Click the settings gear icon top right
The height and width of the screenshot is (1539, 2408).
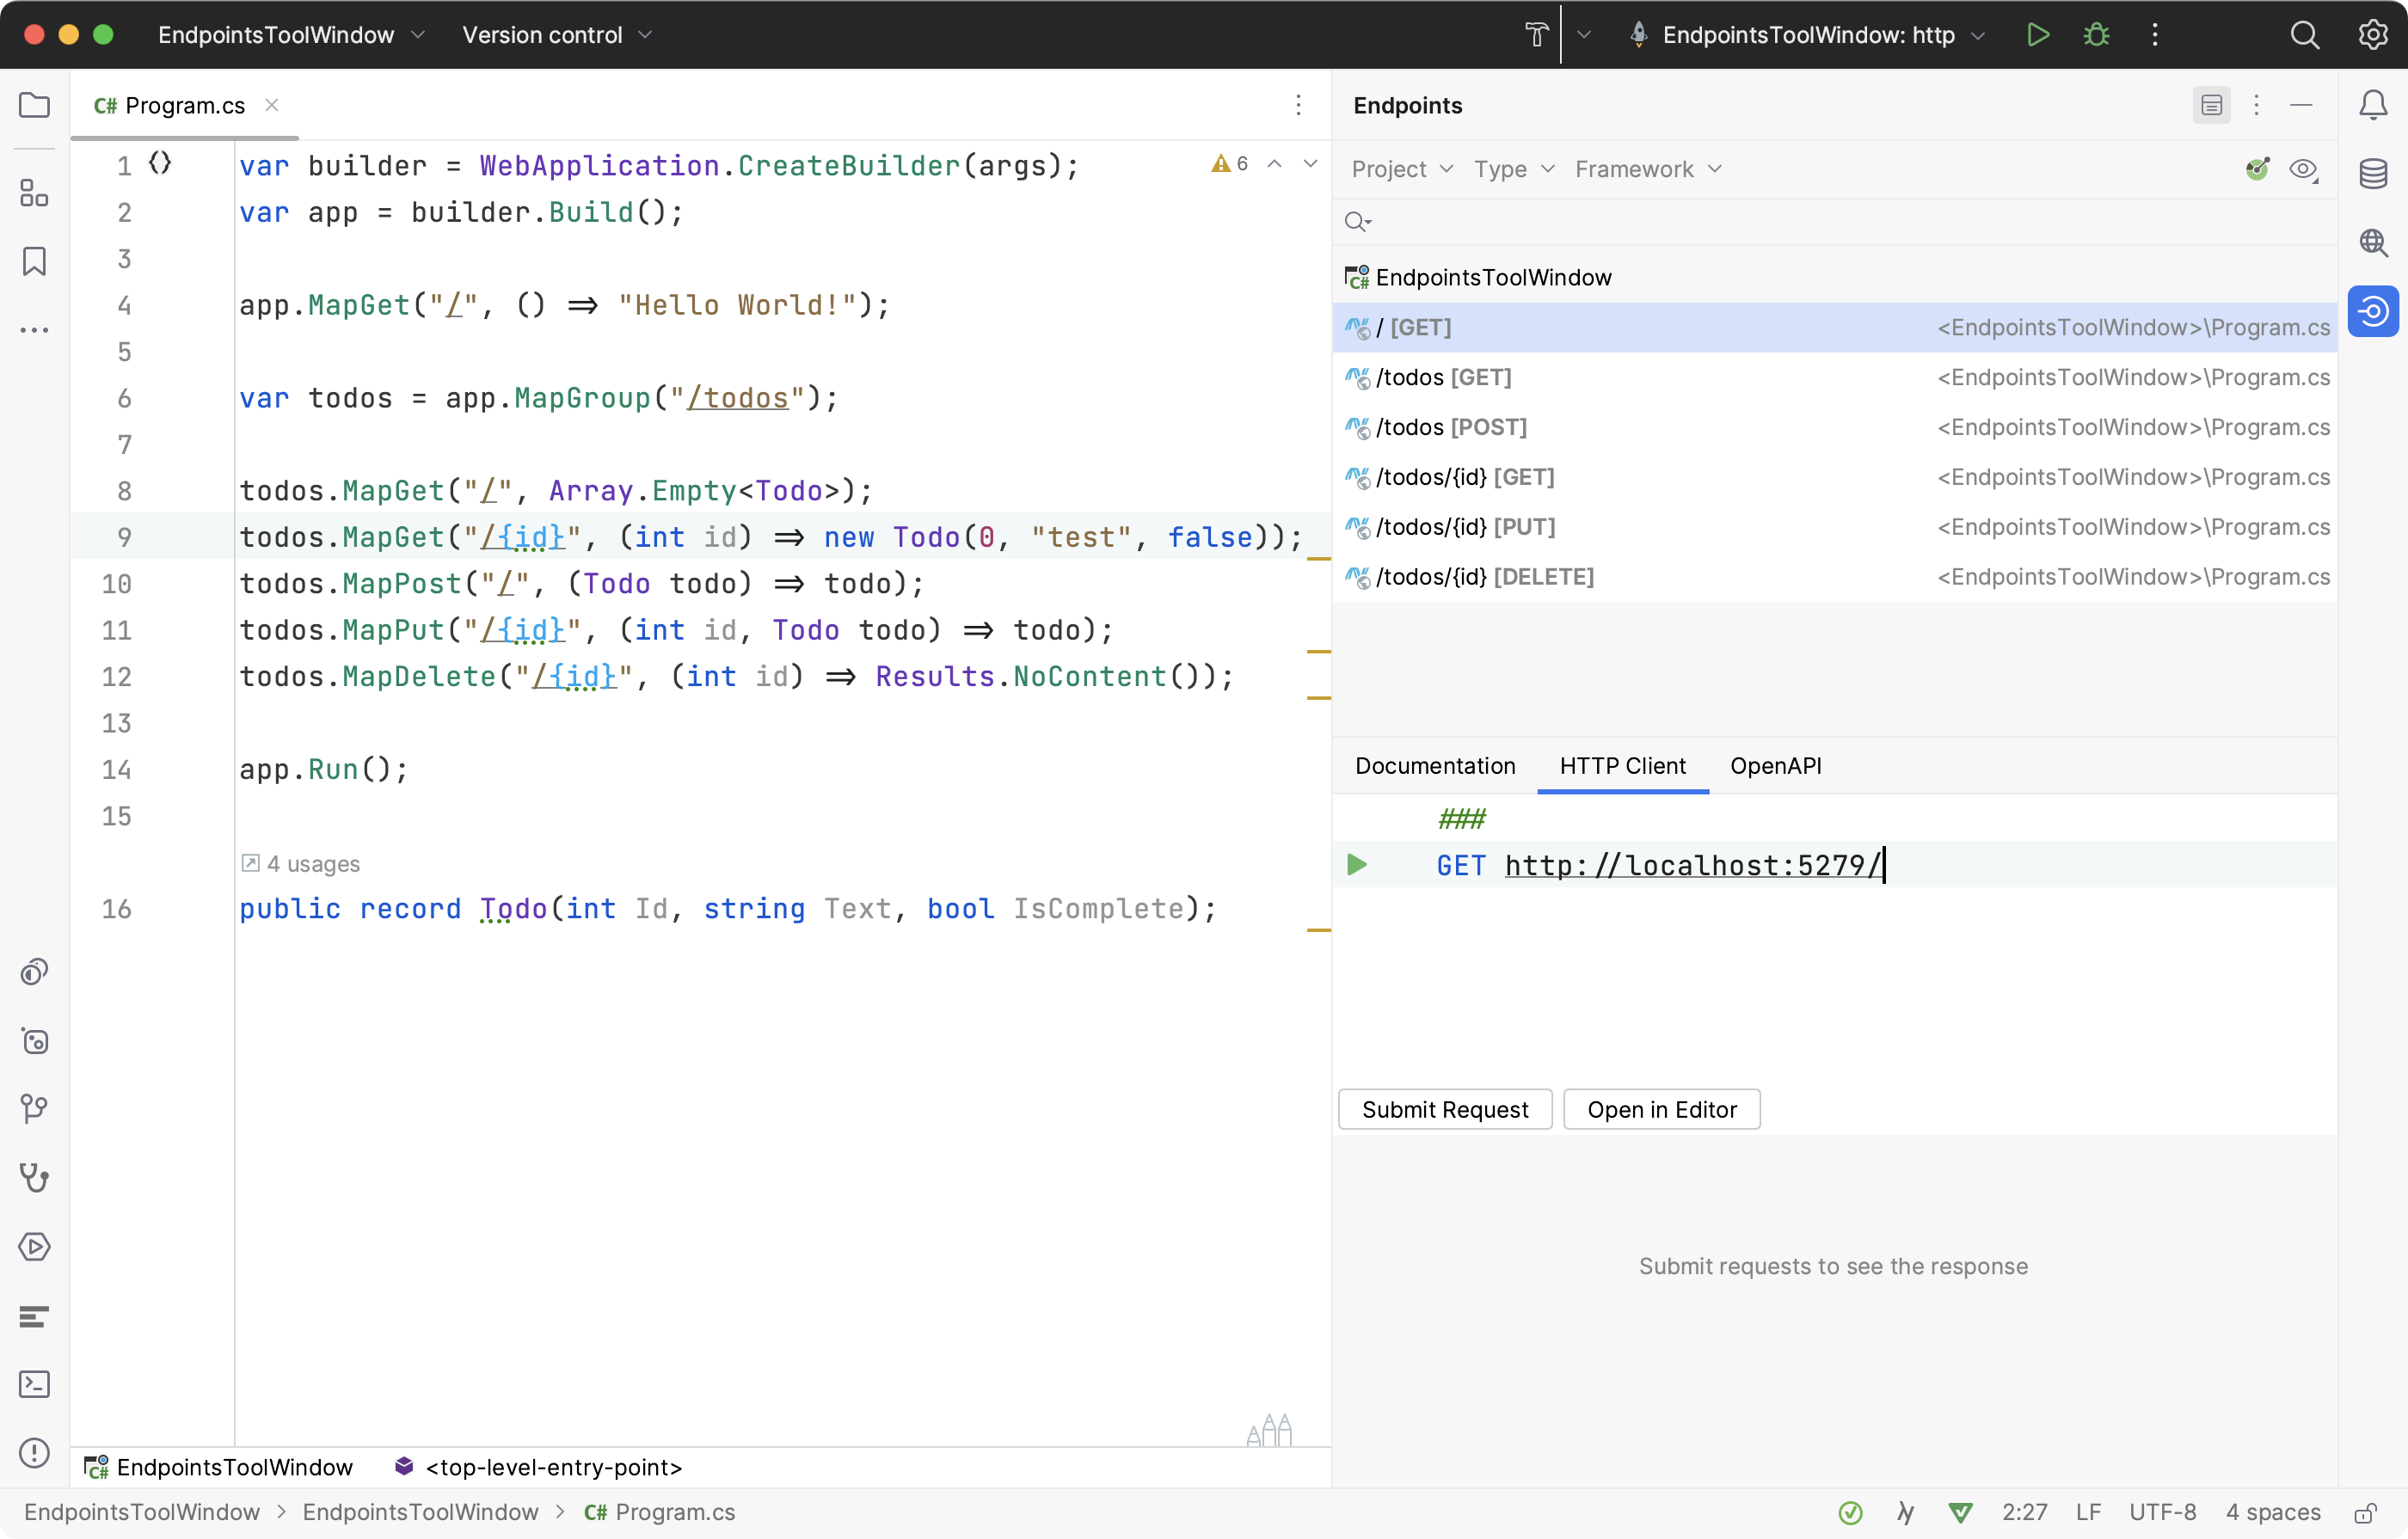click(x=2369, y=35)
